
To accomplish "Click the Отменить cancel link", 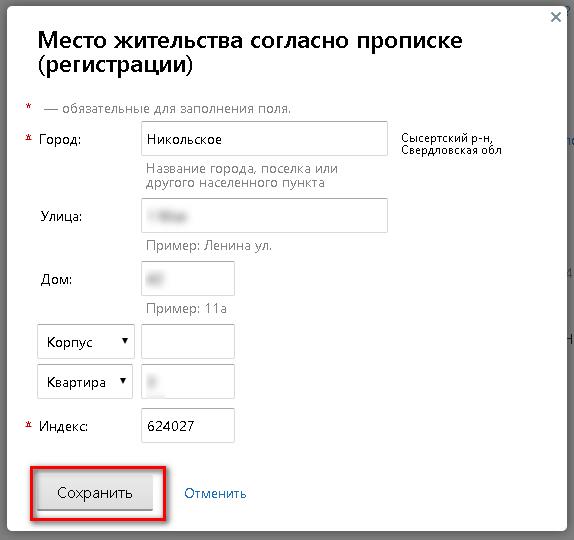I will click(x=215, y=494).
